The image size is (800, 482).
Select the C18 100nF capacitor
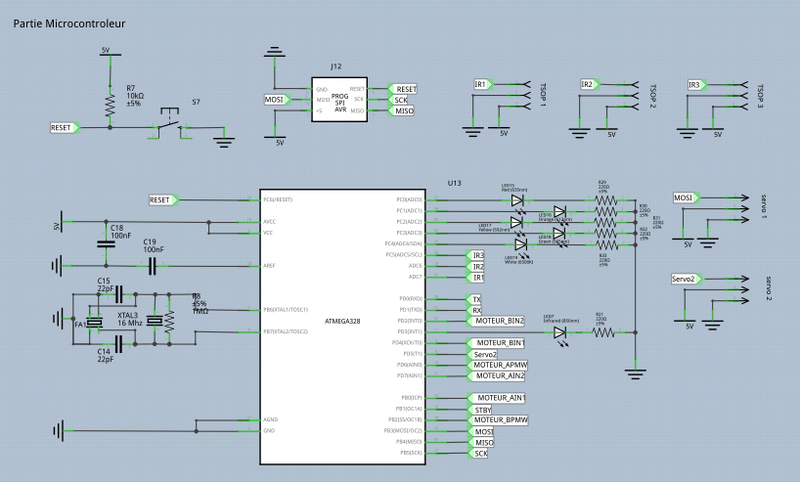[105, 243]
